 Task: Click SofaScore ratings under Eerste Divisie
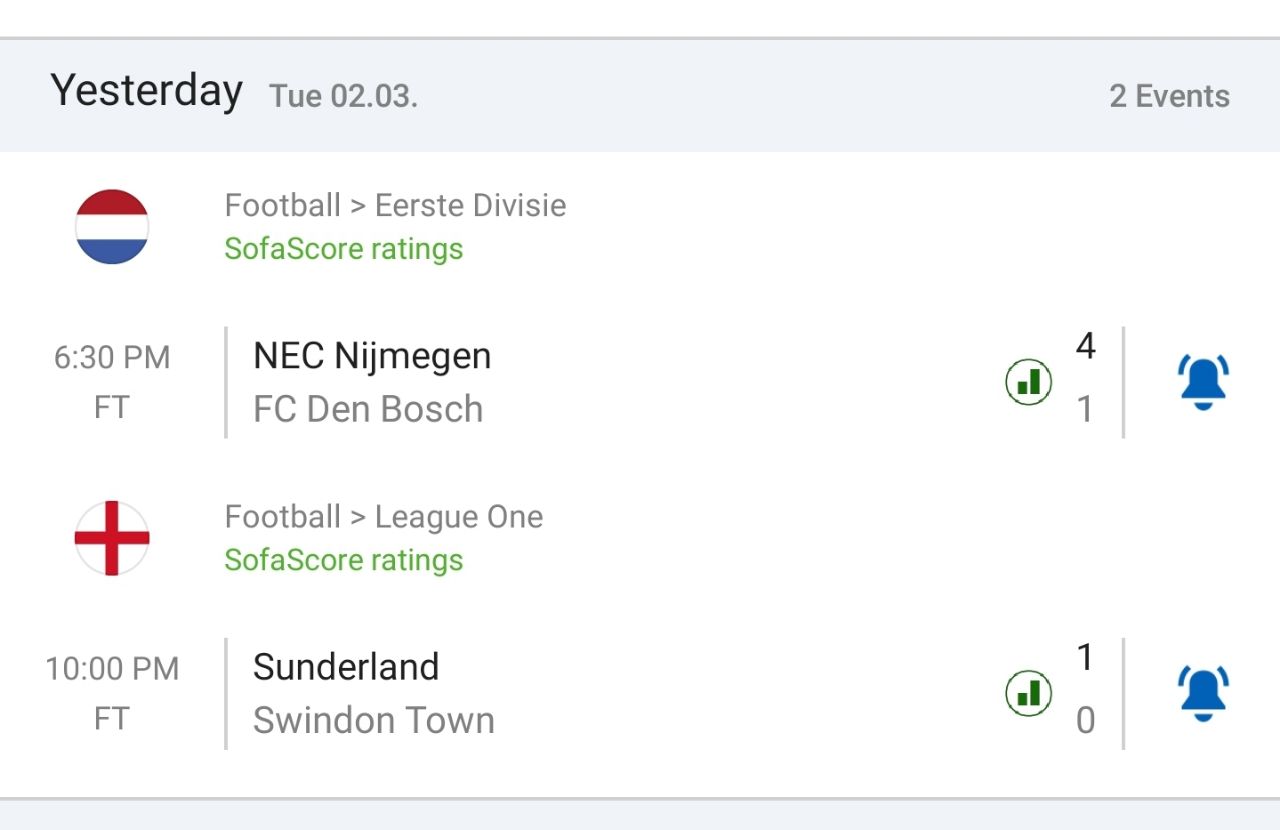pyautogui.click(x=344, y=248)
